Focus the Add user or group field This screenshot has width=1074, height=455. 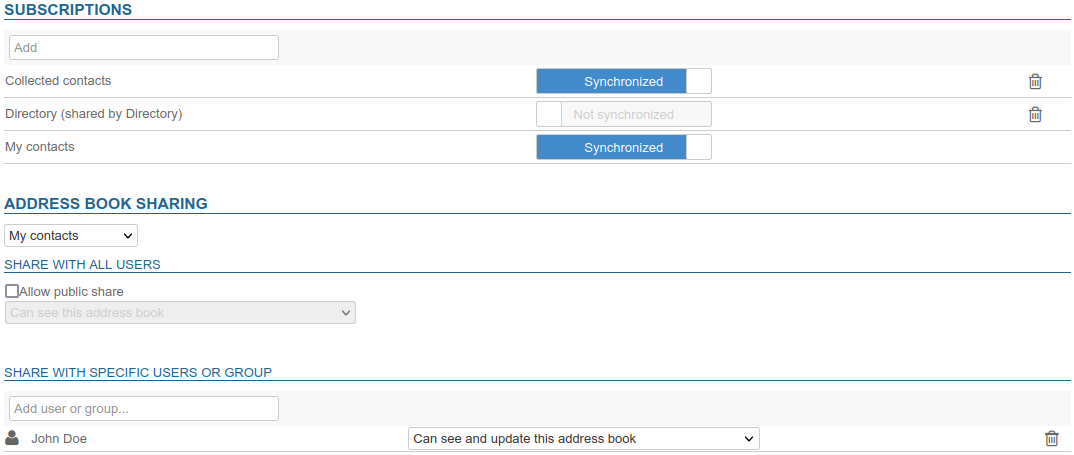click(143, 409)
